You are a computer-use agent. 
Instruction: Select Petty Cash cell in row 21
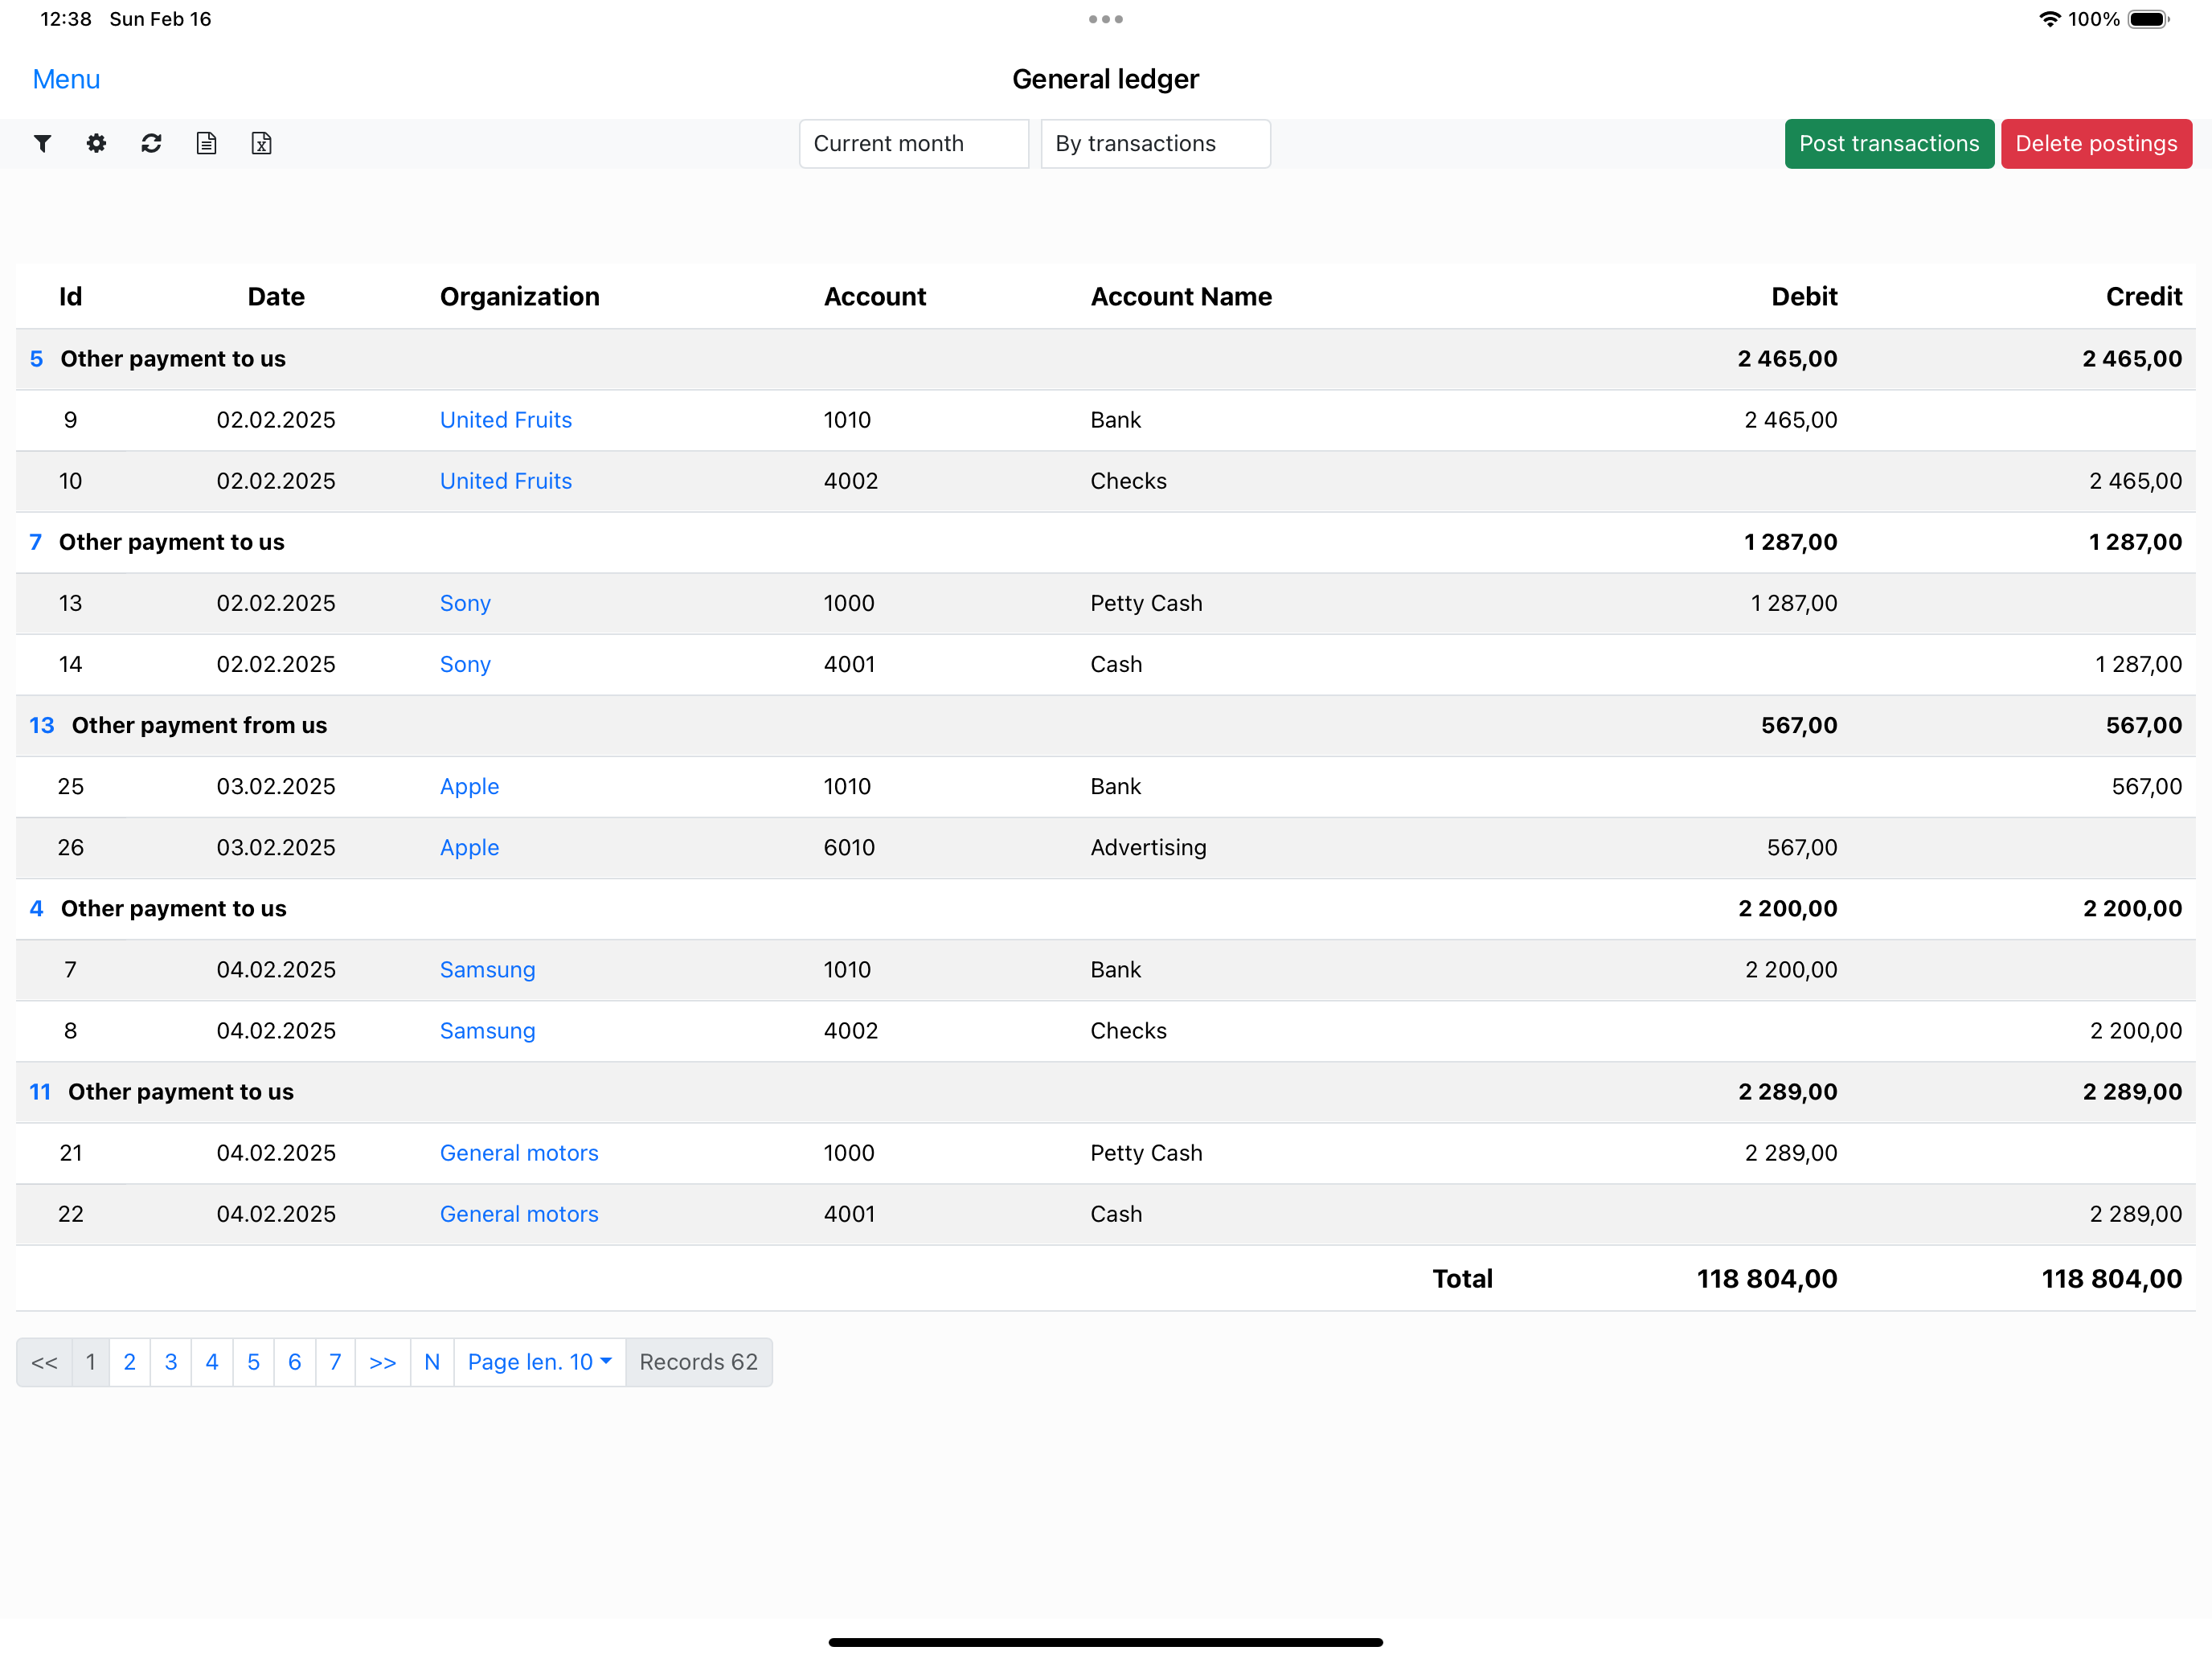pyautogui.click(x=1146, y=1153)
